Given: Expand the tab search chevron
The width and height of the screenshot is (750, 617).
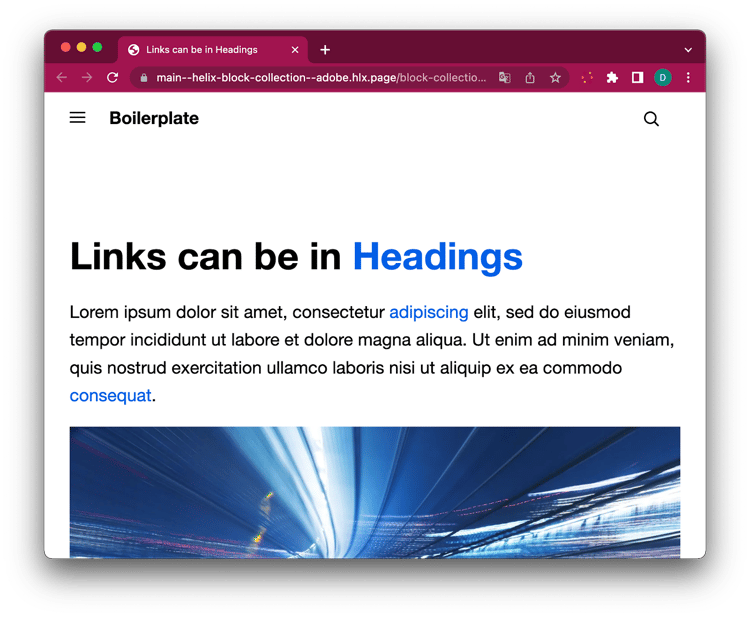Looking at the screenshot, I should click(x=688, y=50).
